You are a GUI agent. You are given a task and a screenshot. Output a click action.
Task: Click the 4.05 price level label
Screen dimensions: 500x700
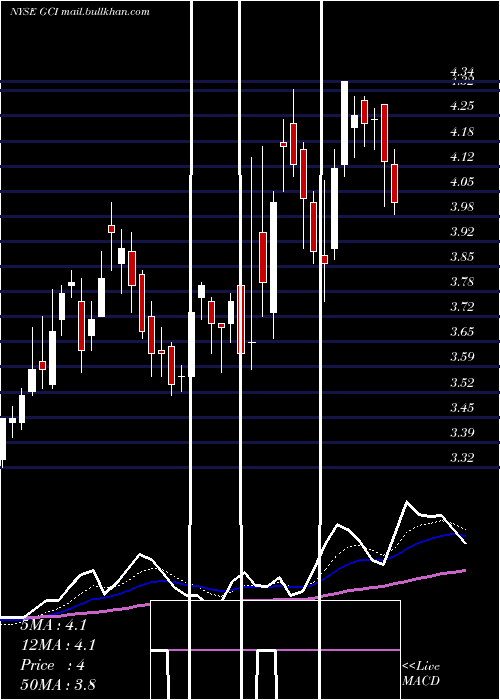pos(462,182)
